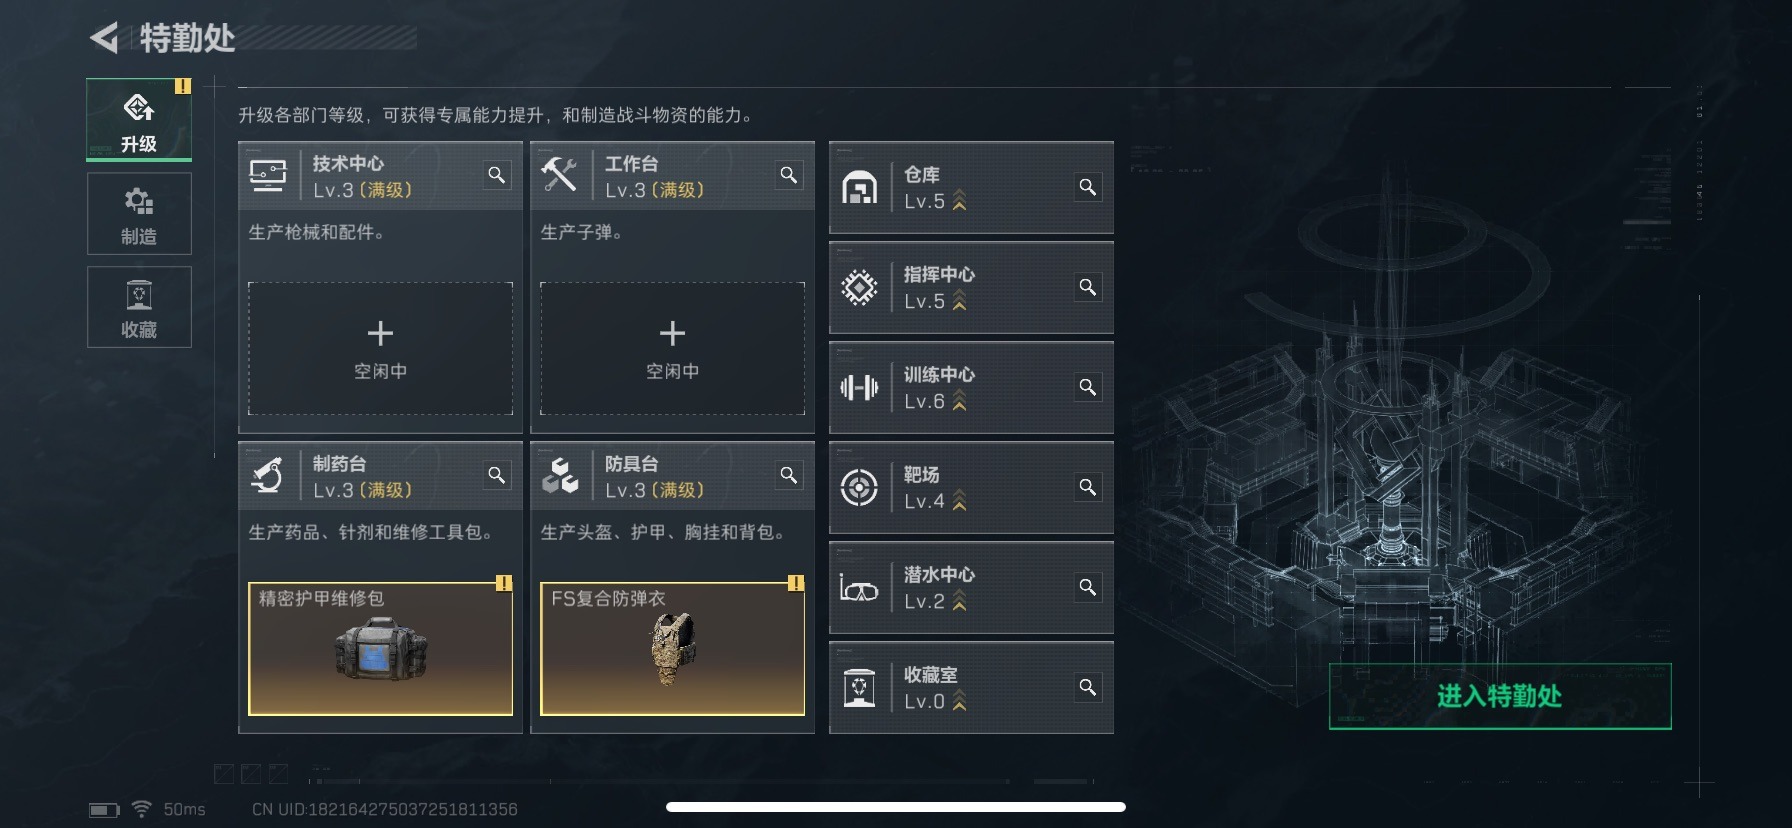Click the 进入特勤处 button
Viewport: 1792px width, 828px height.
[1500, 696]
